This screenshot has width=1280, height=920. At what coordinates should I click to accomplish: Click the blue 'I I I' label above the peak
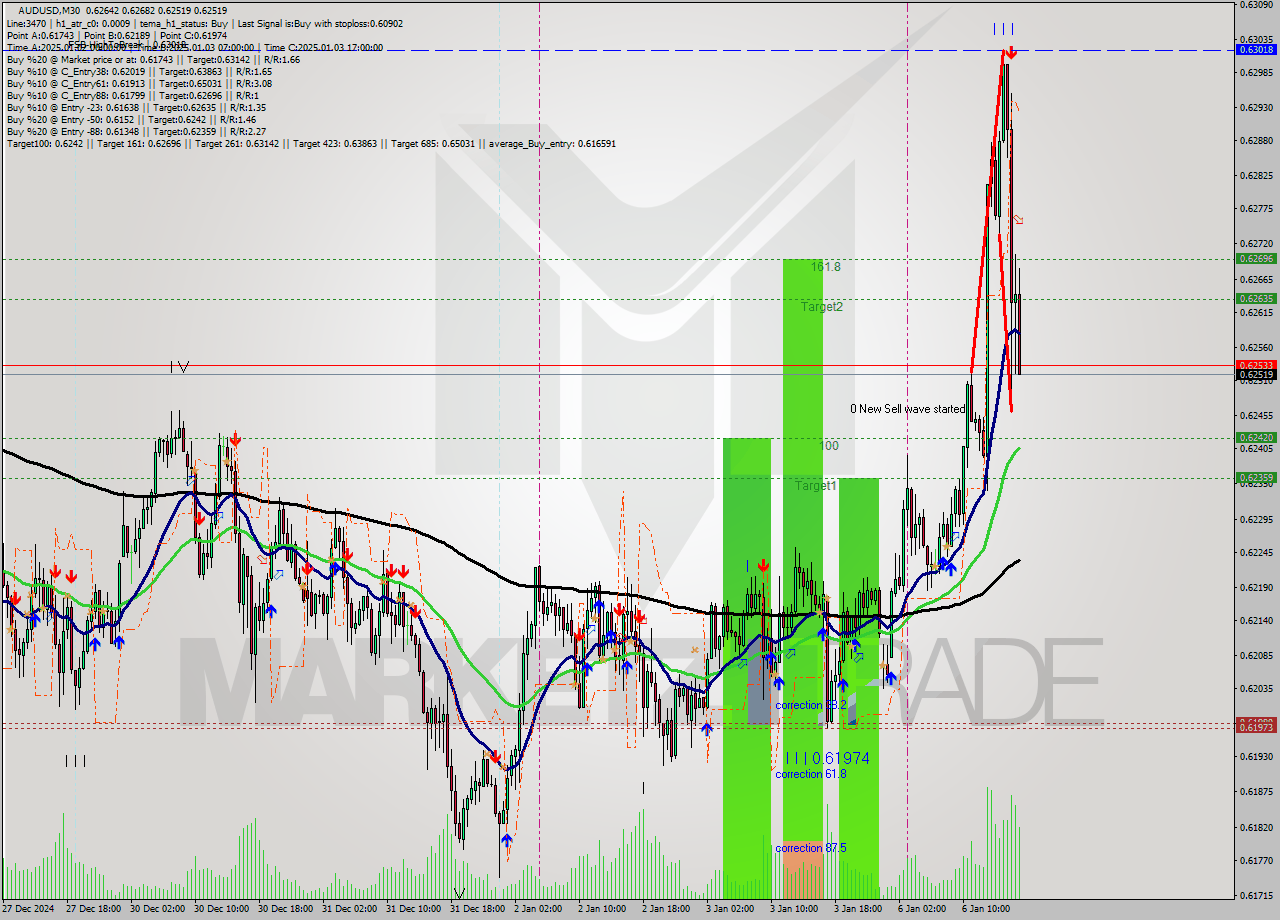pyautogui.click(x=1004, y=28)
